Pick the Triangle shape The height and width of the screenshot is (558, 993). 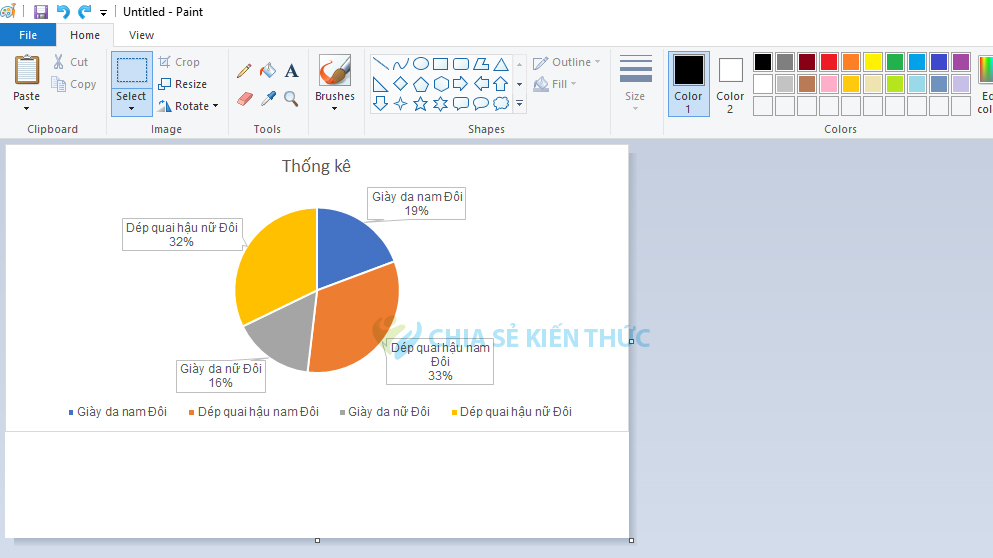click(x=501, y=63)
